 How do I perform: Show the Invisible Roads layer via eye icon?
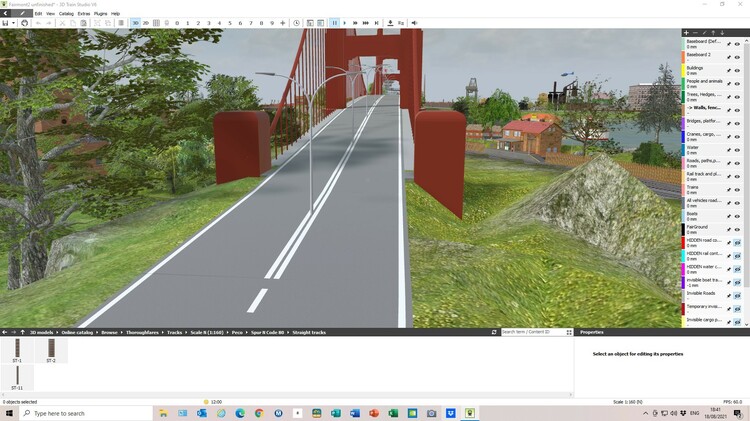pos(737,296)
